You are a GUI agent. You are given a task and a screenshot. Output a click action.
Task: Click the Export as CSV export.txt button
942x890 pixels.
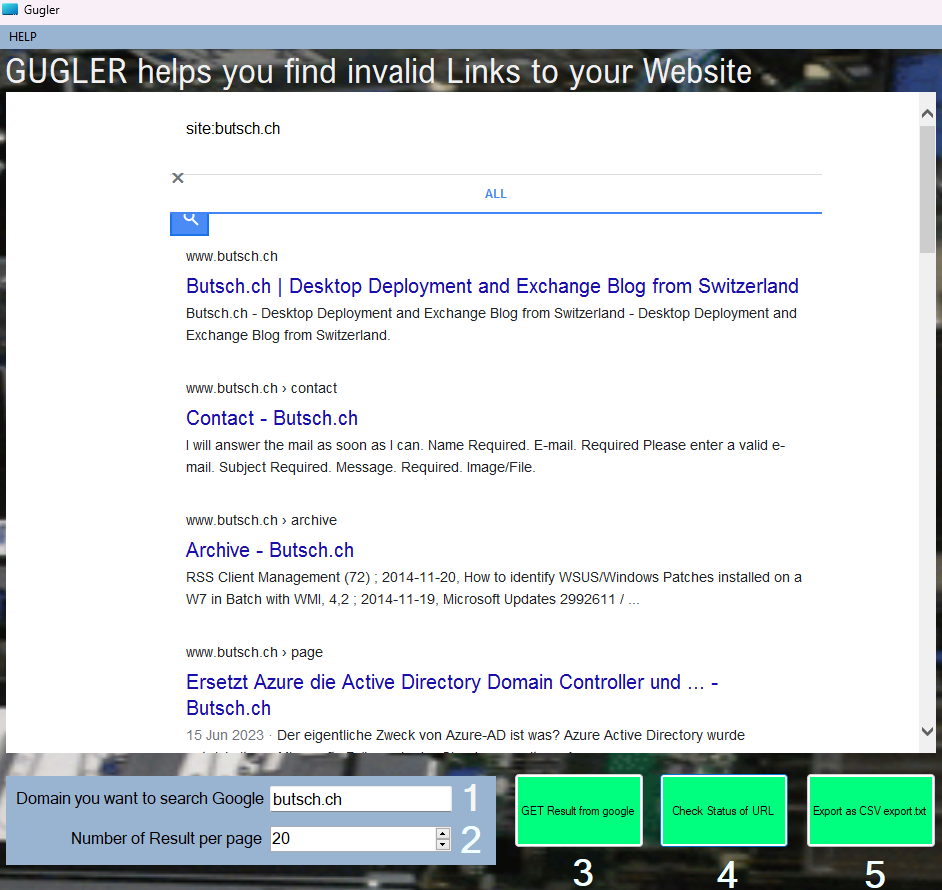click(870, 811)
